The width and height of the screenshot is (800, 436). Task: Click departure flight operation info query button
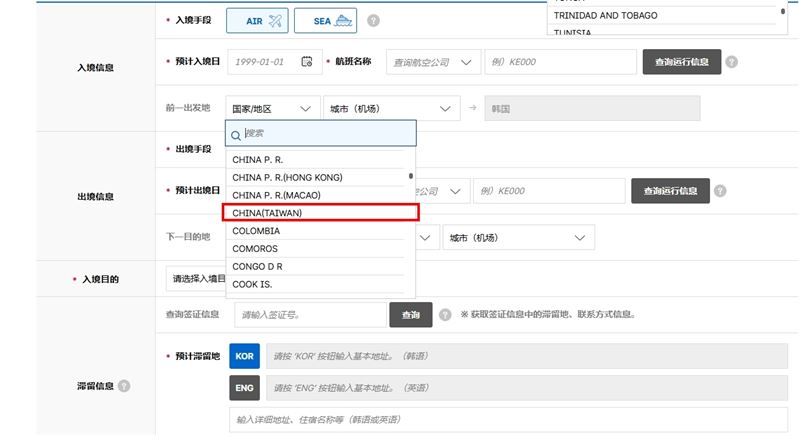tap(670, 191)
